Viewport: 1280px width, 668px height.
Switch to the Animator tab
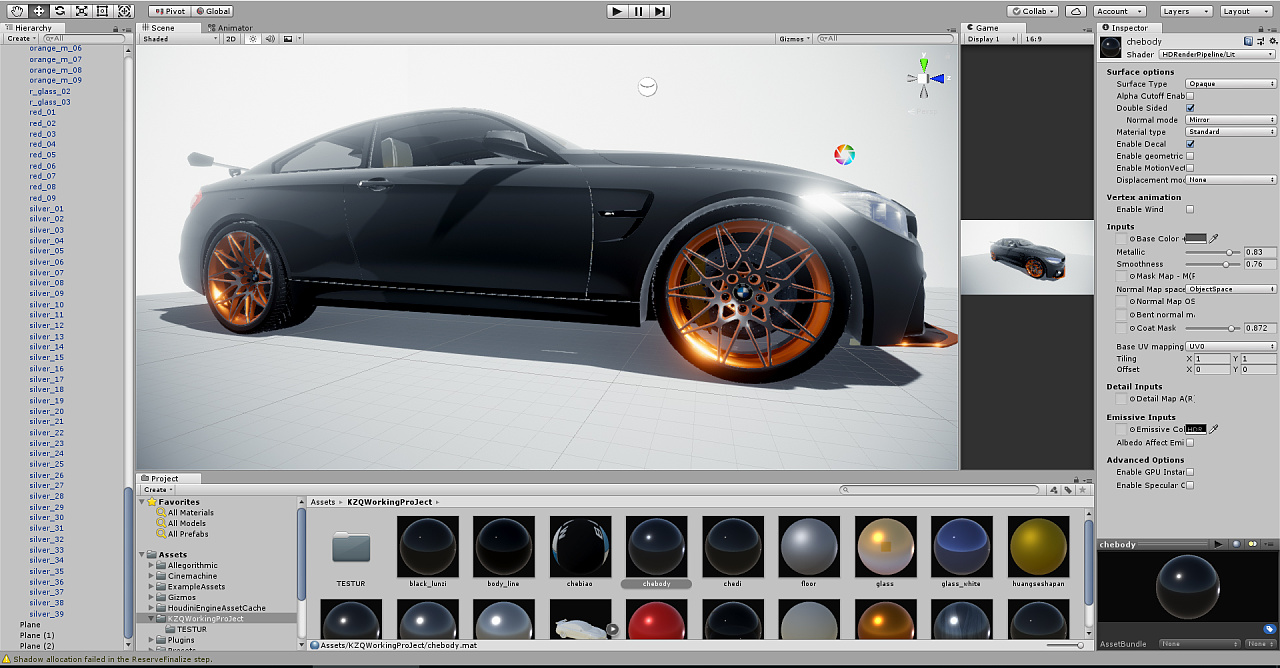(230, 28)
